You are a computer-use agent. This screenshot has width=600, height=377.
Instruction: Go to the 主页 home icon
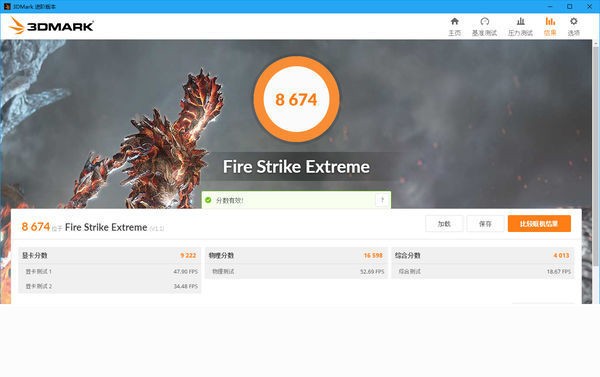pyautogui.click(x=455, y=21)
